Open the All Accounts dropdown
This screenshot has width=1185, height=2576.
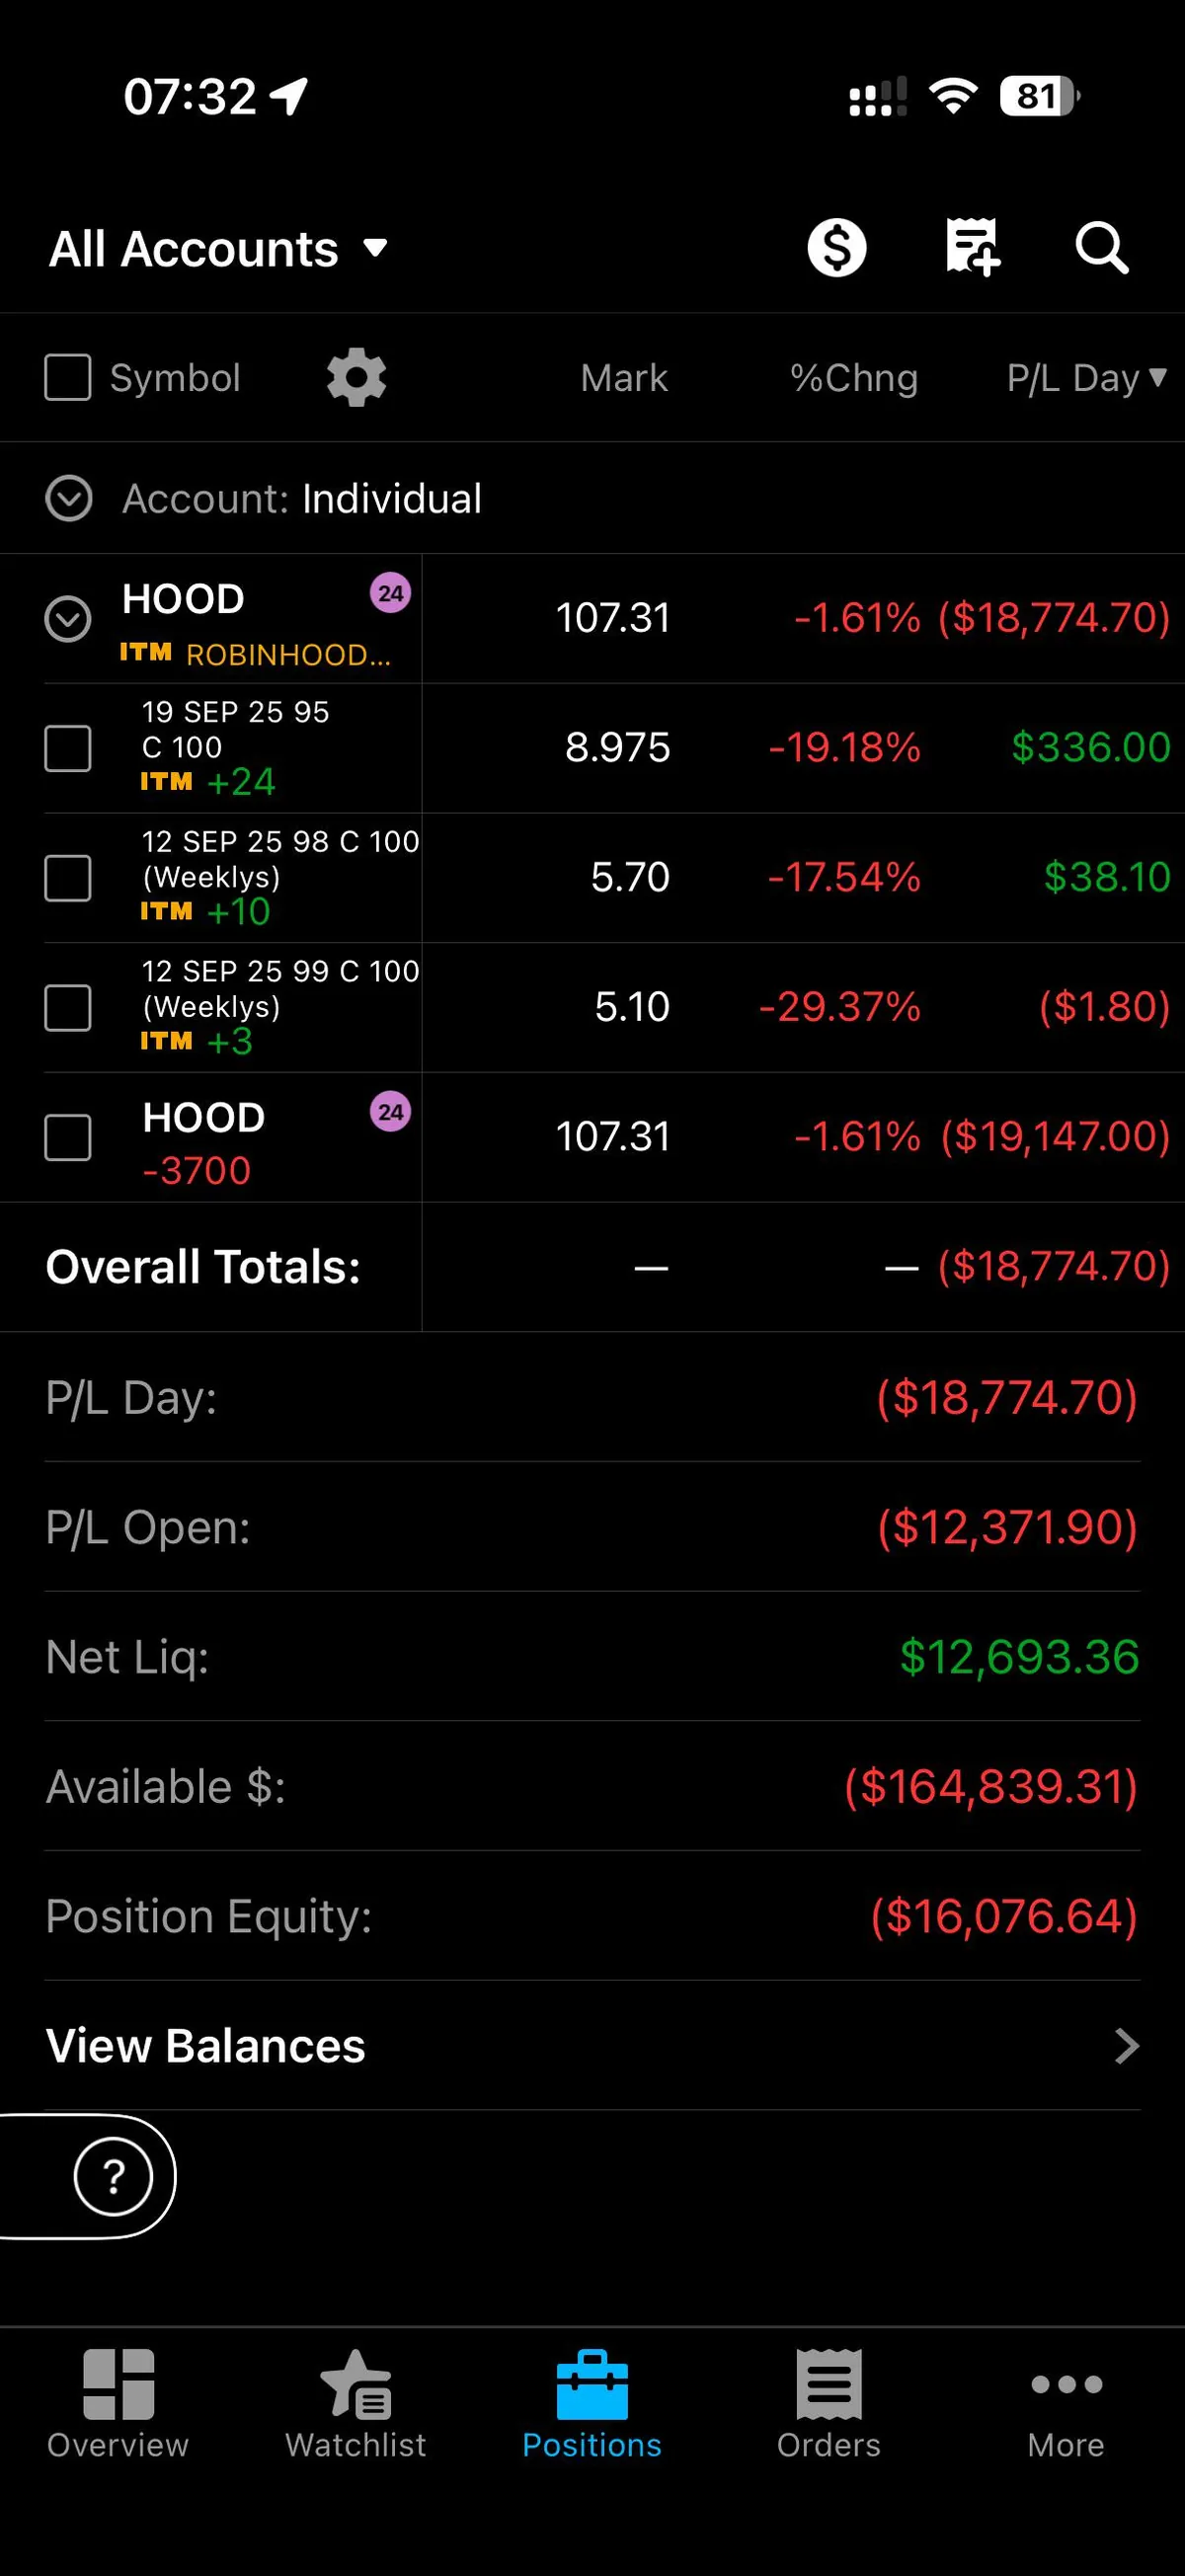218,249
